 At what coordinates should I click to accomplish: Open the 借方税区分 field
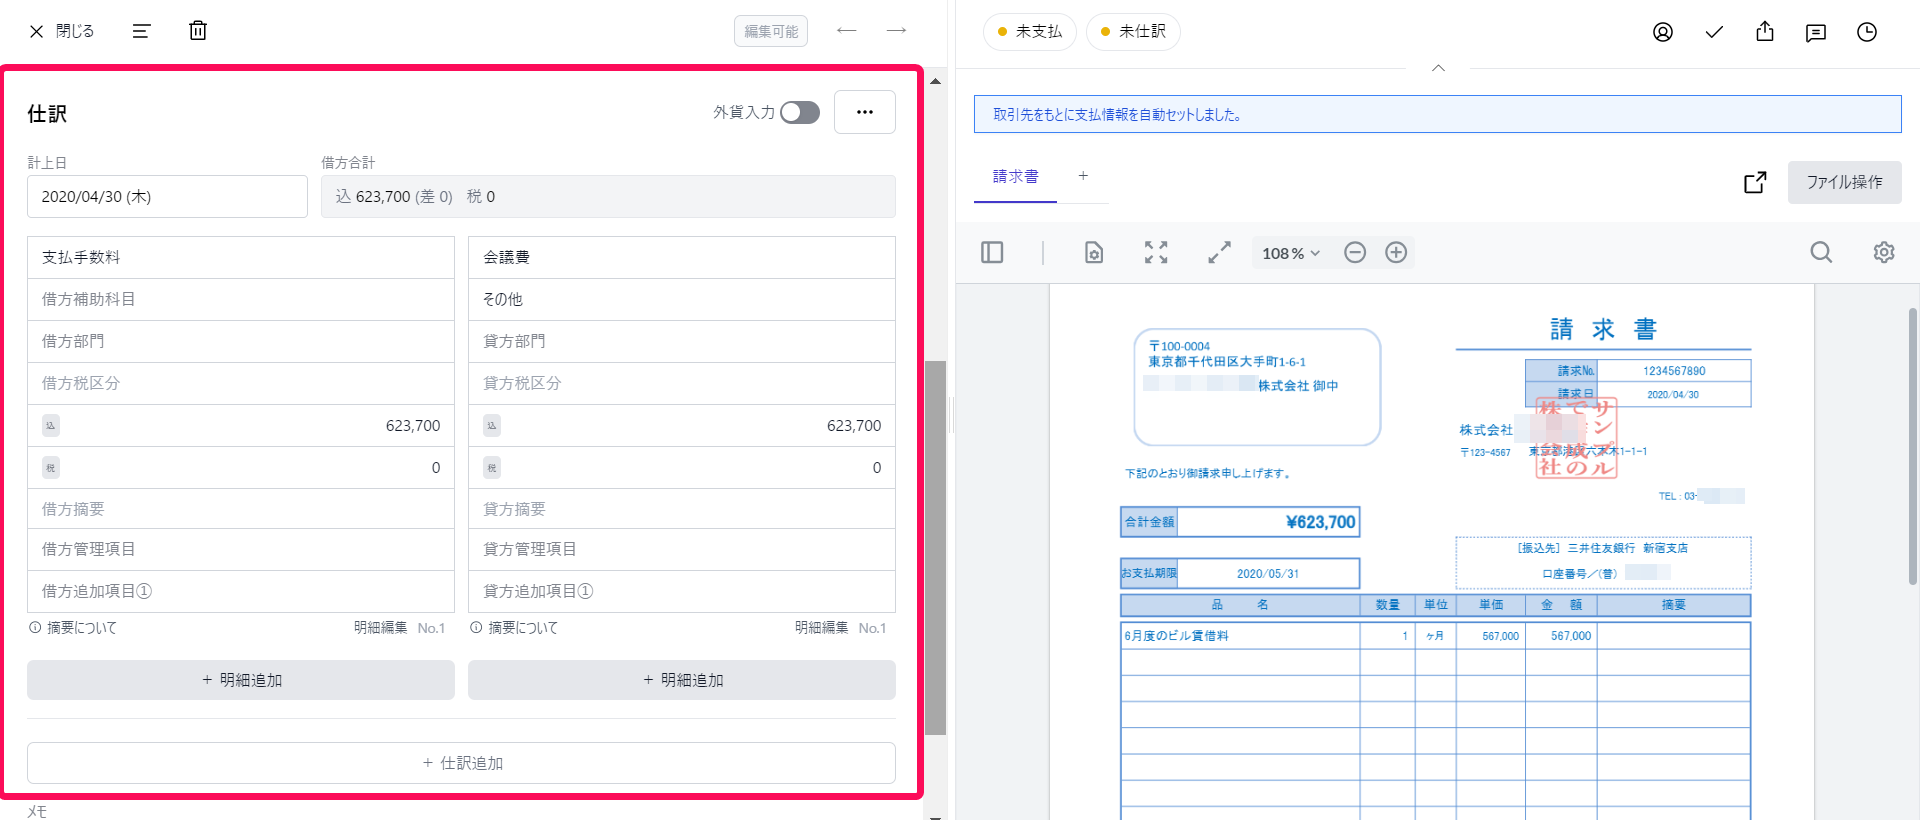tap(241, 383)
